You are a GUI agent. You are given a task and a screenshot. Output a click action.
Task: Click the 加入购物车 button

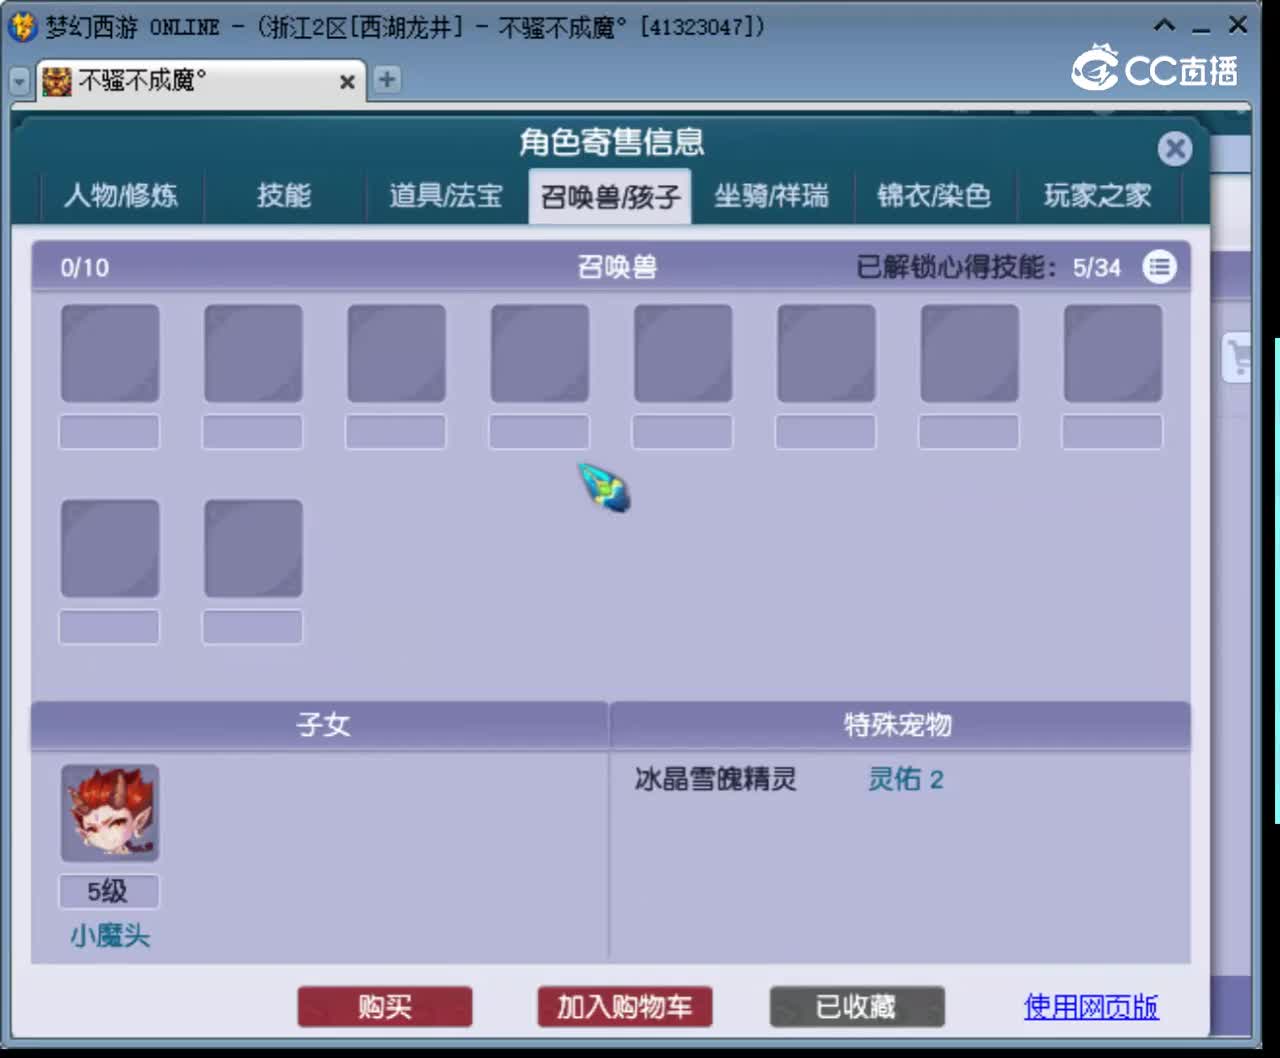coord(624,1007)
